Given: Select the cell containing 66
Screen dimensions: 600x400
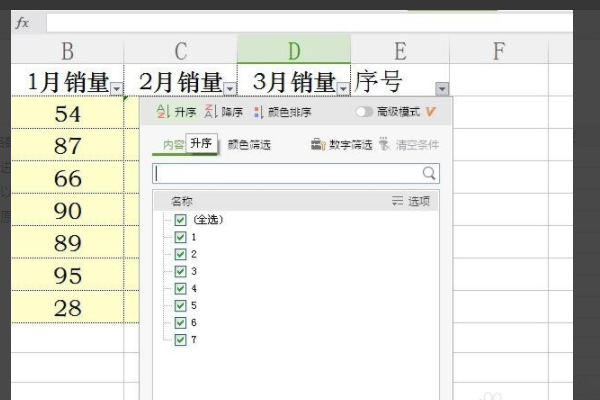Looking at the screenshot, I should tap(67, 177).
